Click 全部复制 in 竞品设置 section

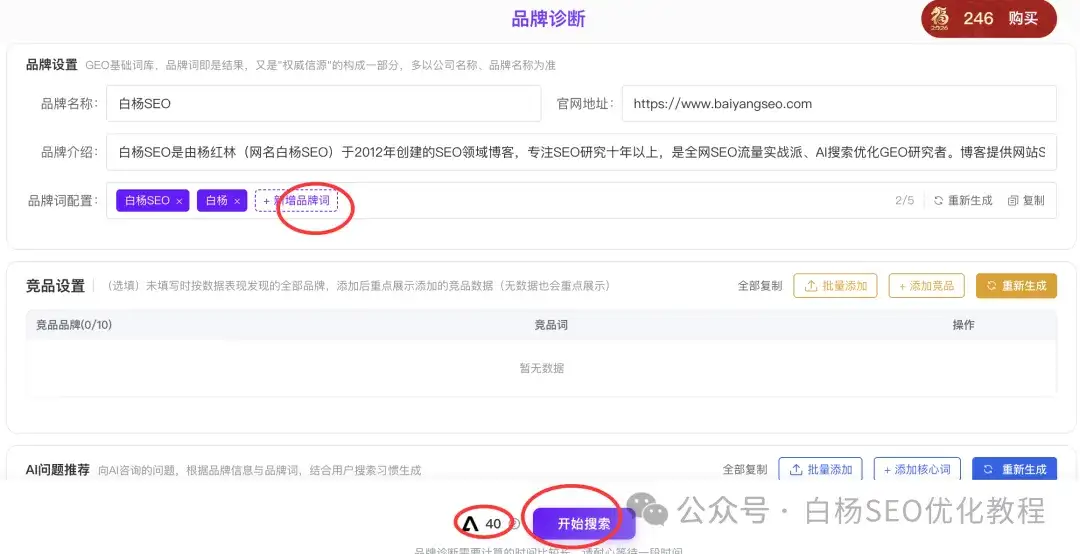click(760, 285)
